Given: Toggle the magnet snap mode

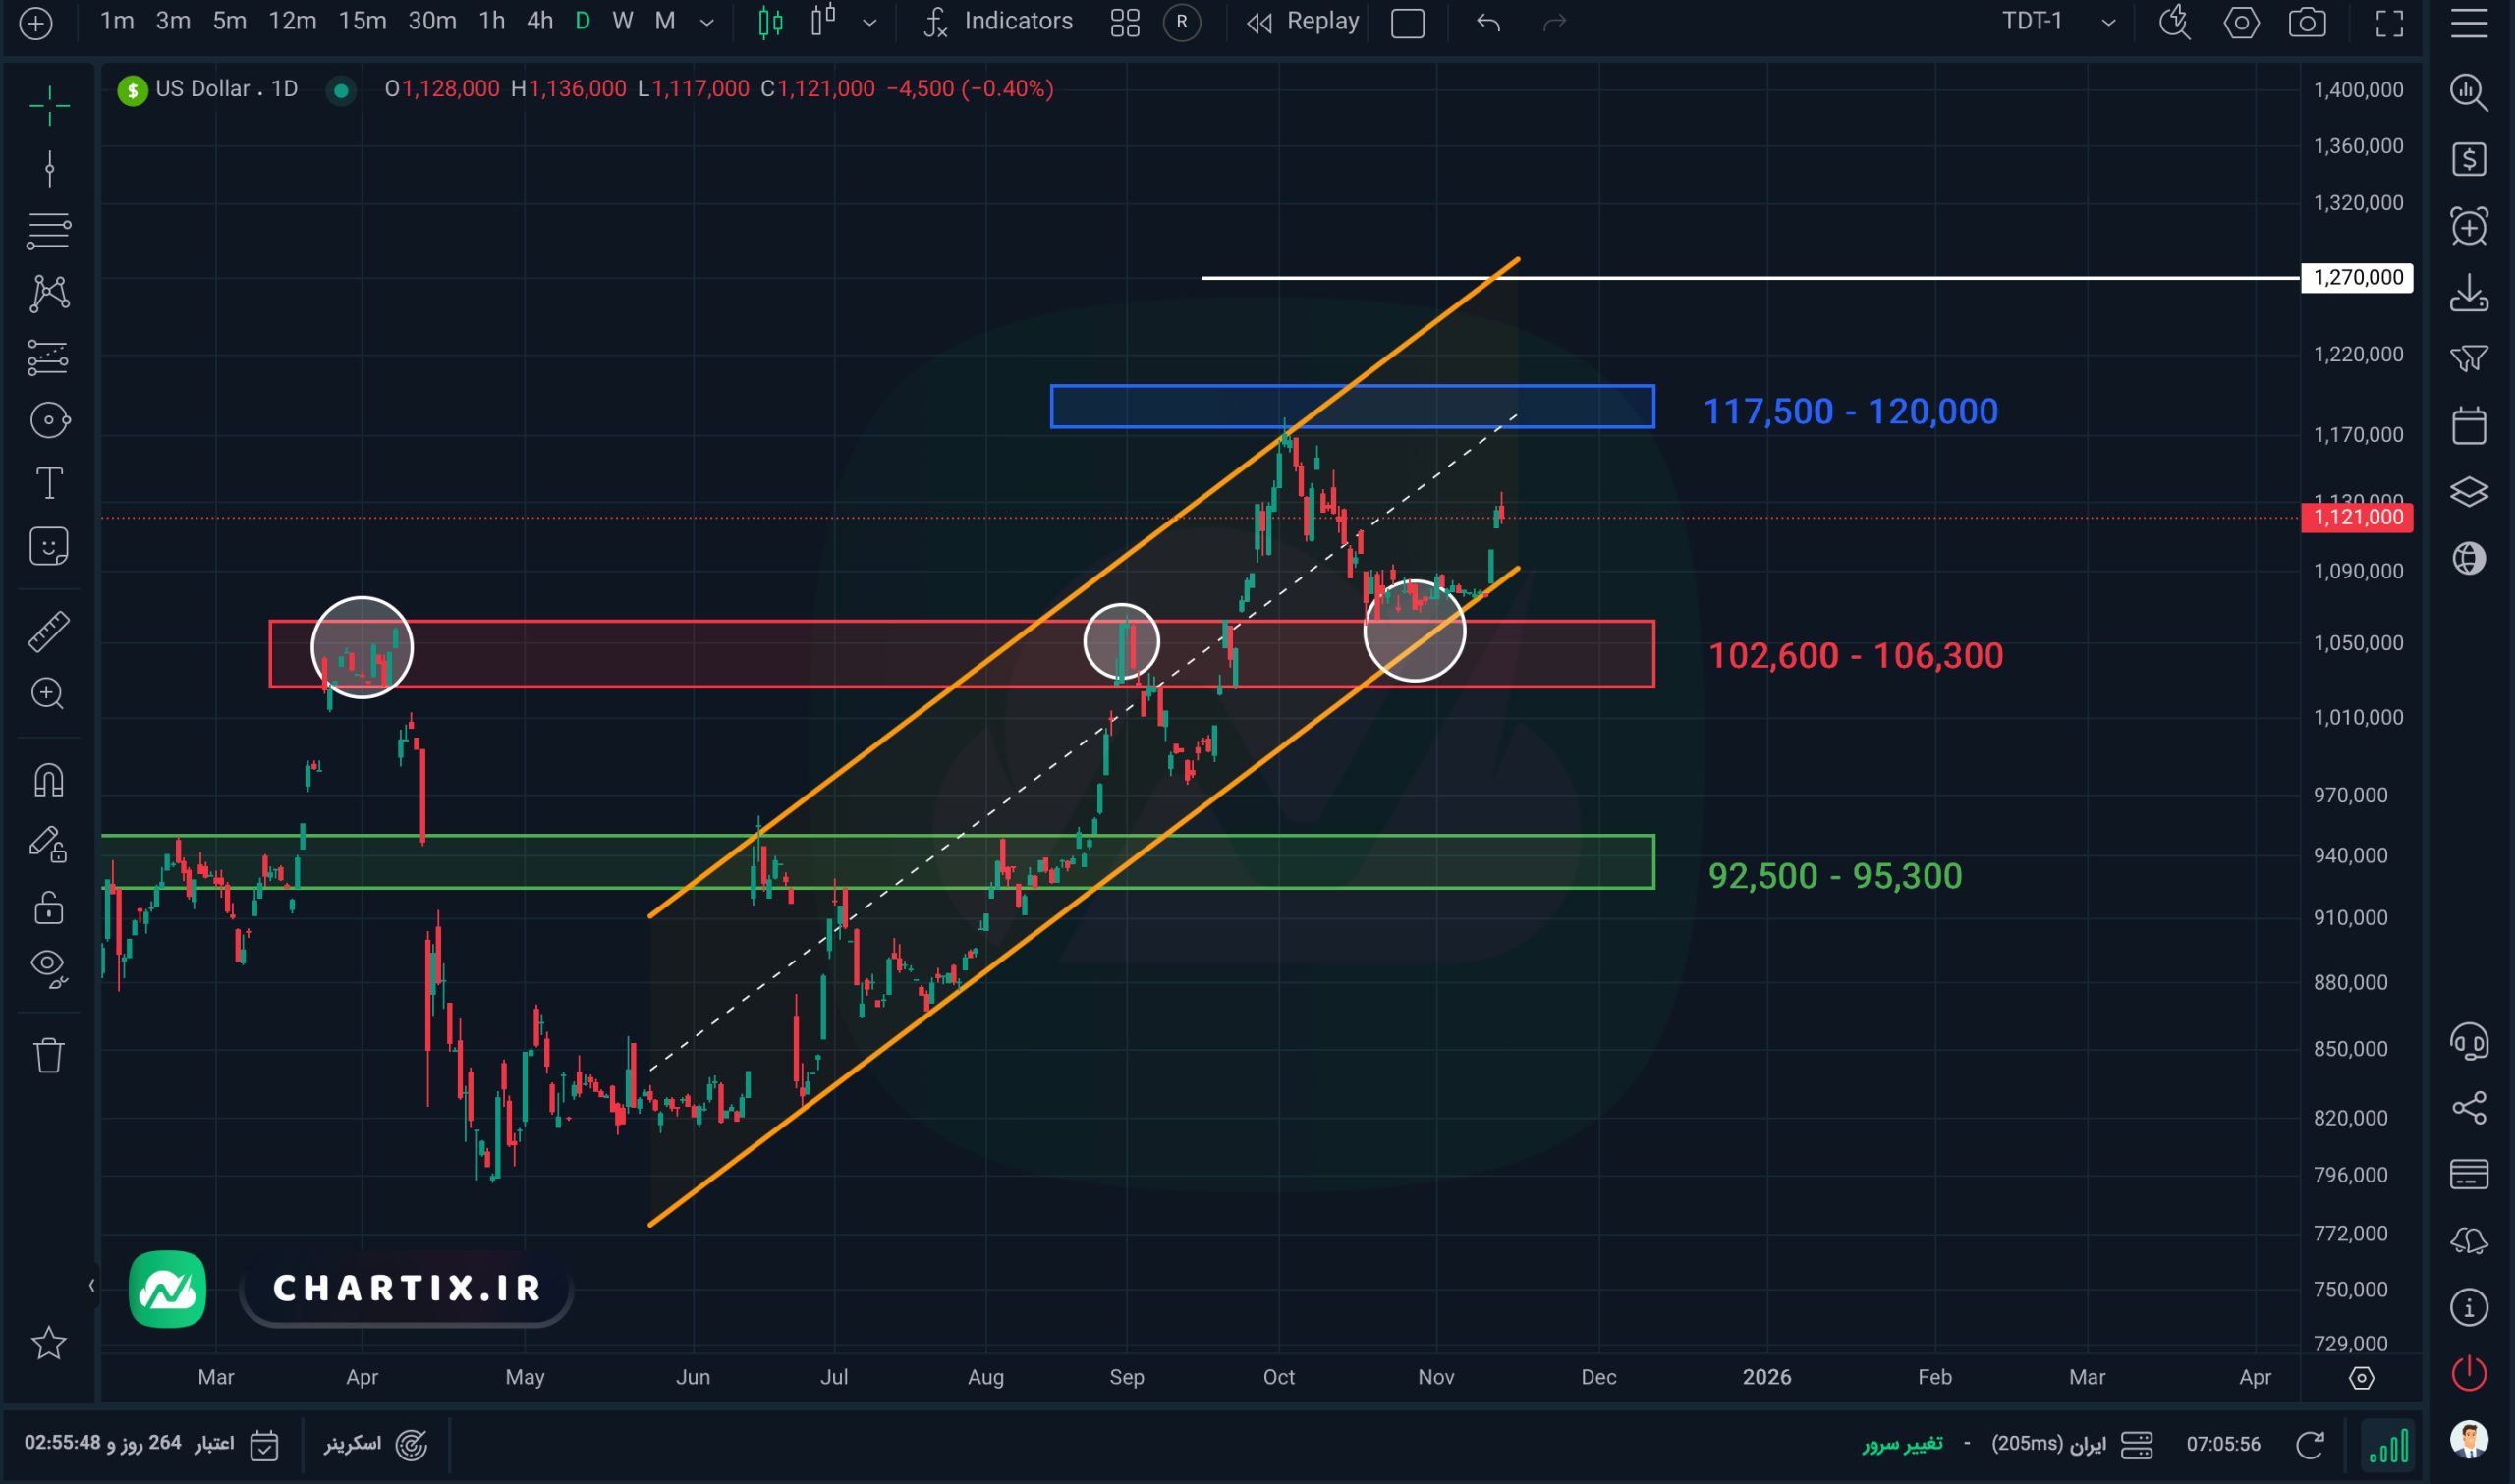Looking at the screenshot, I should tap(48, 779).
